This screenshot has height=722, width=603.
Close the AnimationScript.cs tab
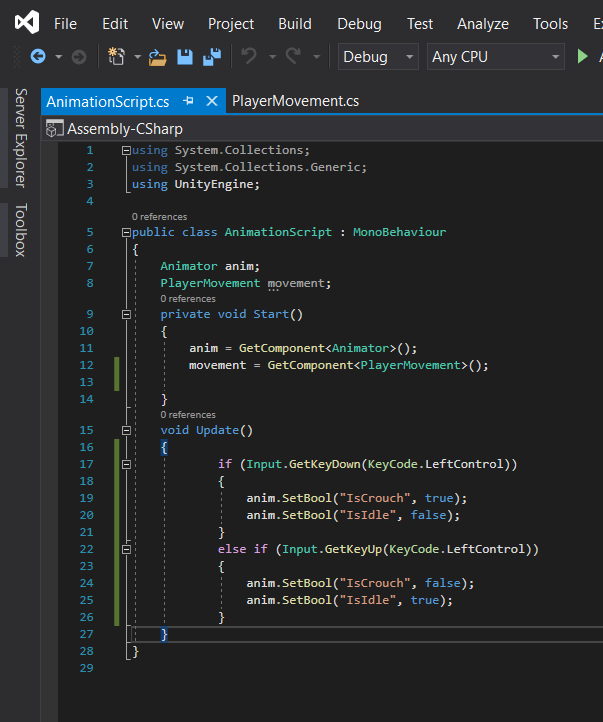click(212, 101)
